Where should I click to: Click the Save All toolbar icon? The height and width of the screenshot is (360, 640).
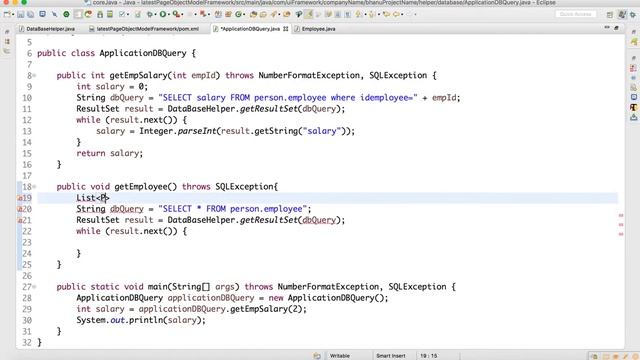[x=31, y=14]
